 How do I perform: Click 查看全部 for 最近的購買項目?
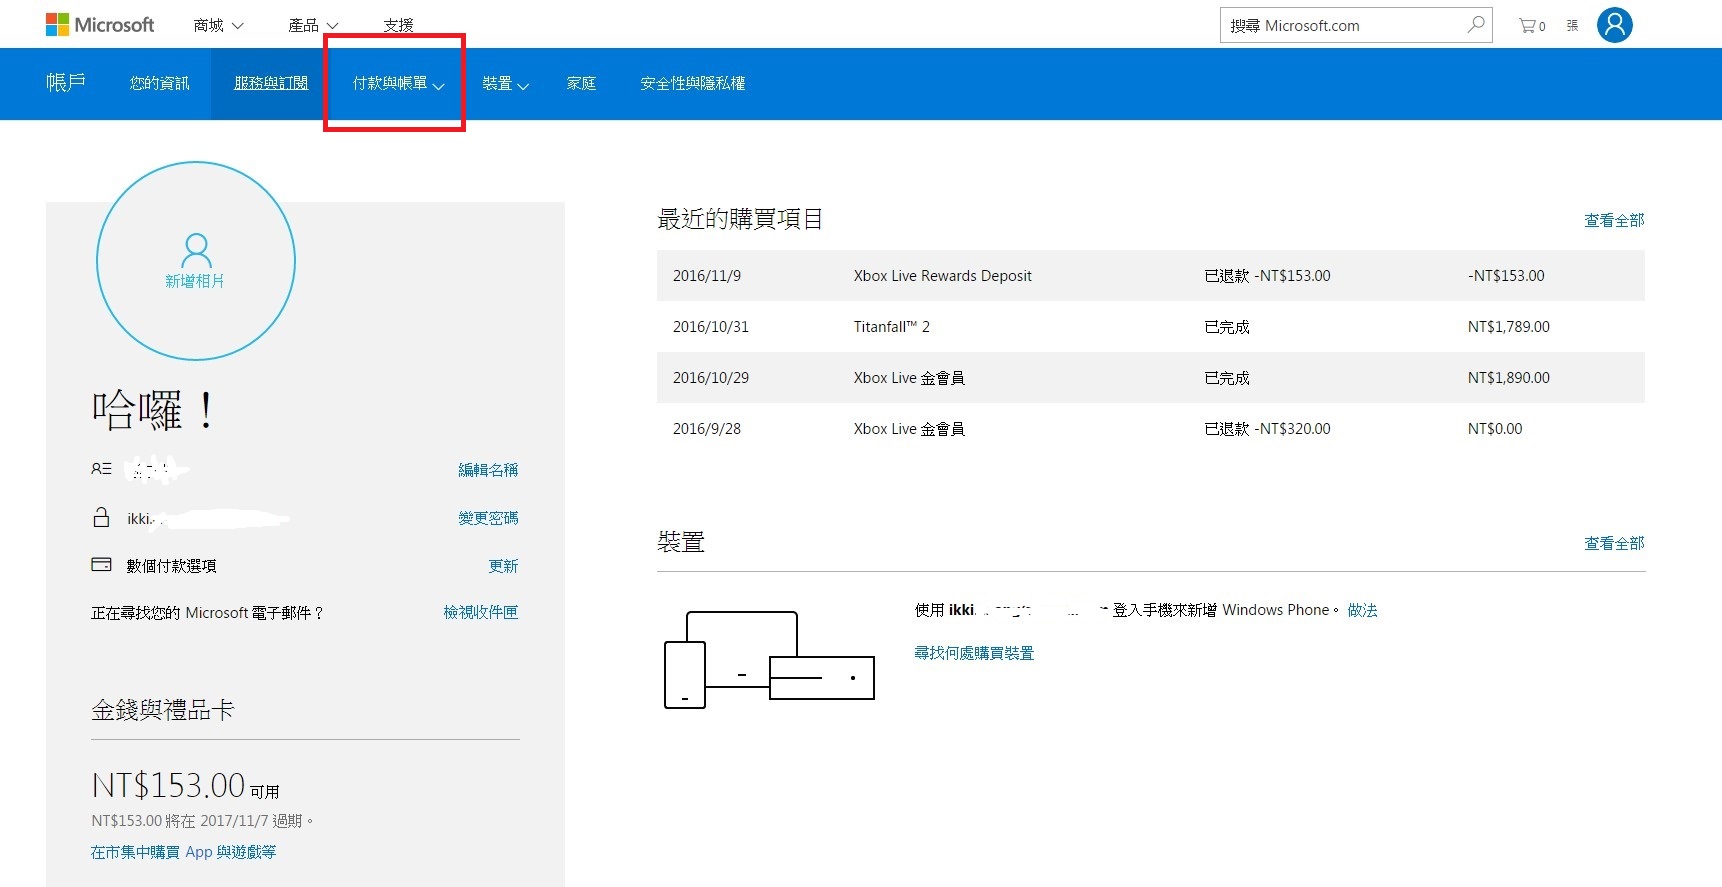pyautogui.click(x=1614, y=220)
